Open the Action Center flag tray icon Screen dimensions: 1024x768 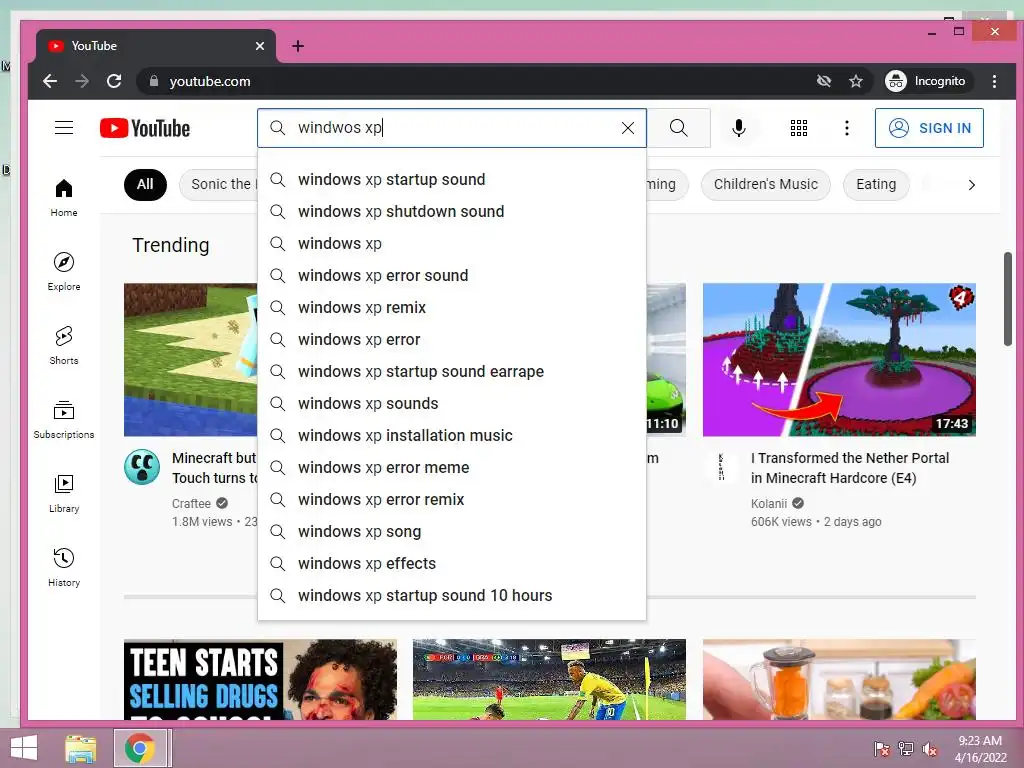tap(882, 749)
